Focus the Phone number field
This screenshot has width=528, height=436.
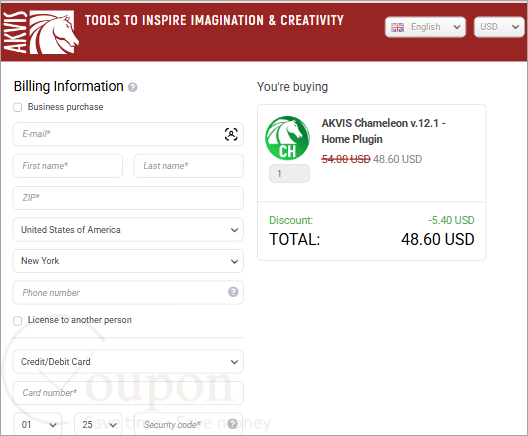tap(128, 293)
